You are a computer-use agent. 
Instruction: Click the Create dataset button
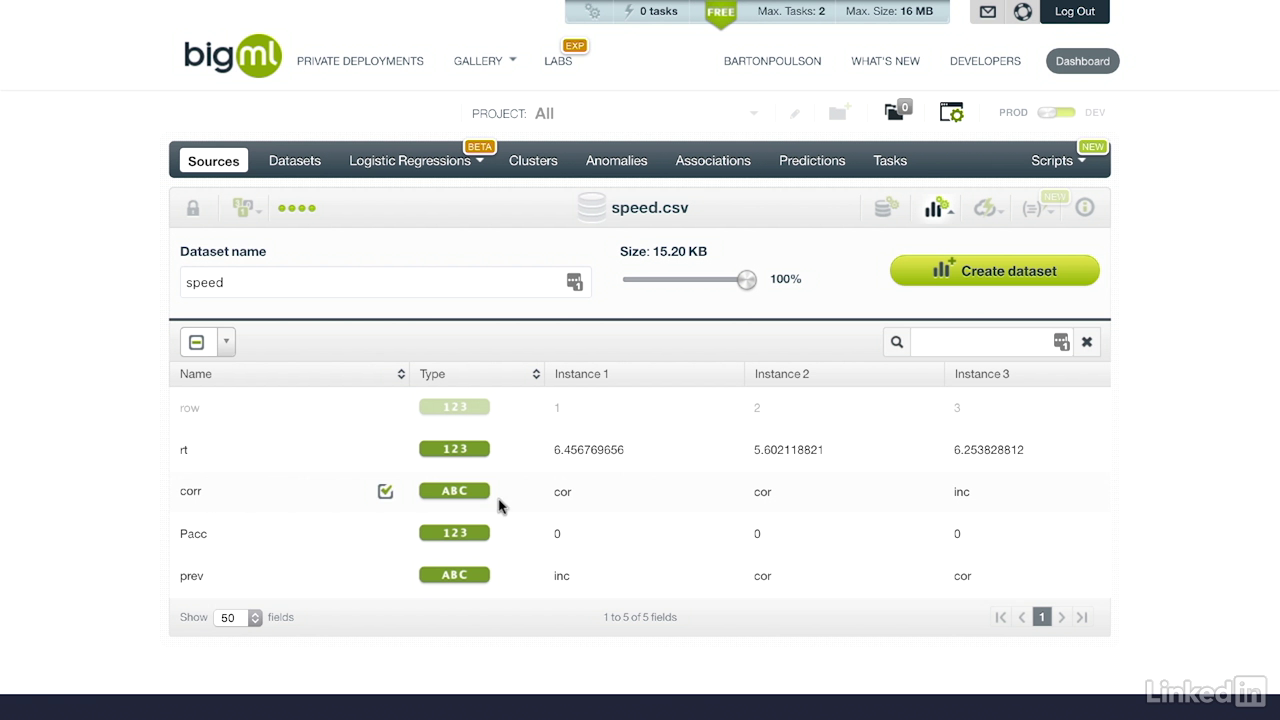(x=995, y=271)
